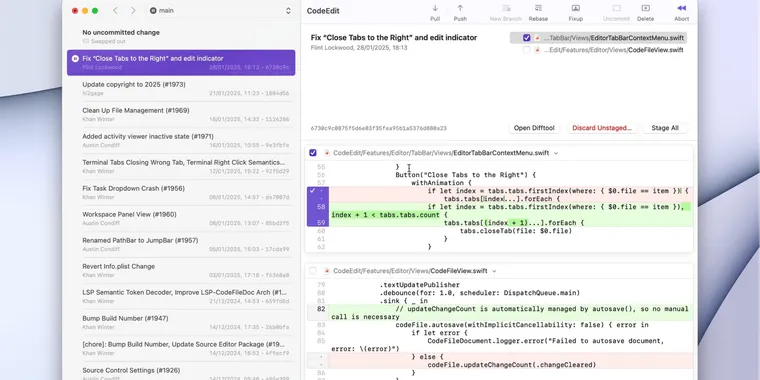Click the Stage All button
Screen dimensions: 760x380
click(665, 128)
